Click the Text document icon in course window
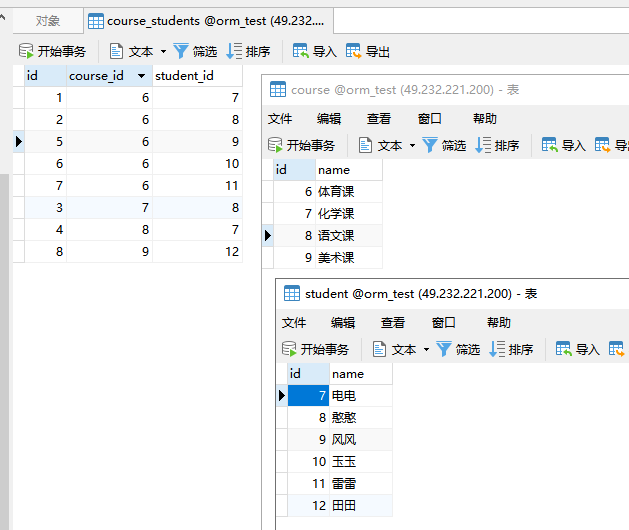Screen dimensions: 629x530 coord(365,145)
